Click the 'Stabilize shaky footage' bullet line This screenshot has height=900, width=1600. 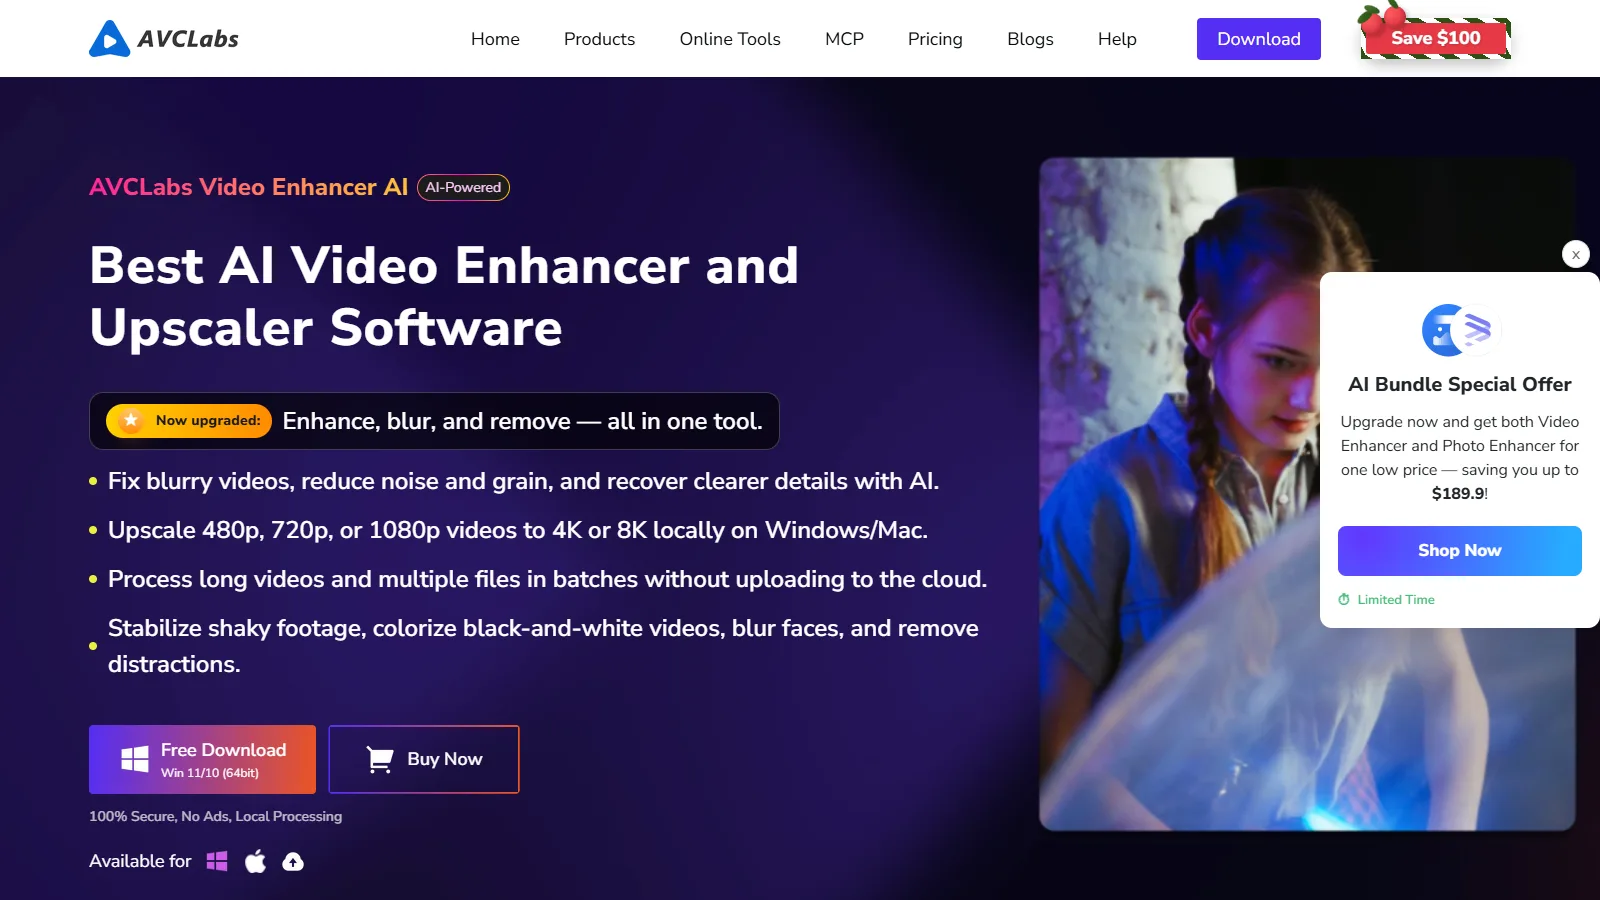(543, 646)
